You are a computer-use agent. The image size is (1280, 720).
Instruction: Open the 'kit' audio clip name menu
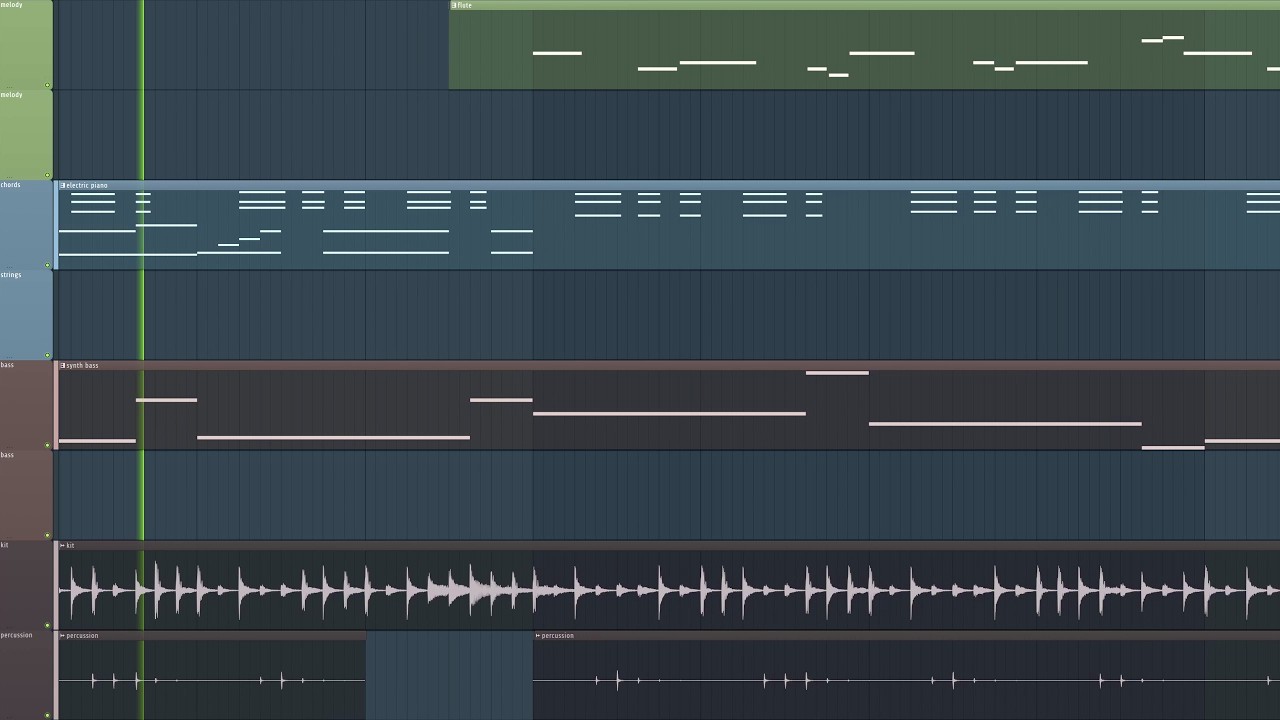pyautogui.click(x=70, y=545)
